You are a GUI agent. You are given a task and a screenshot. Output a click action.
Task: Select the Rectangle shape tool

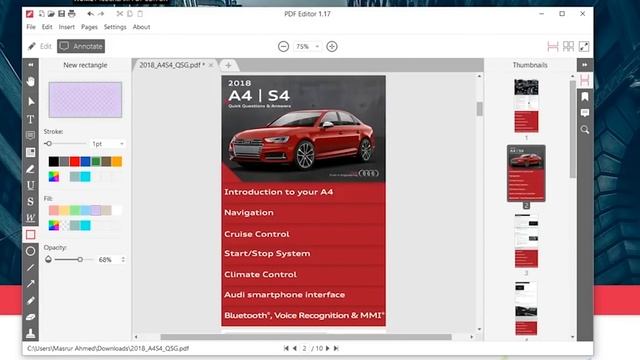(31, 234)
